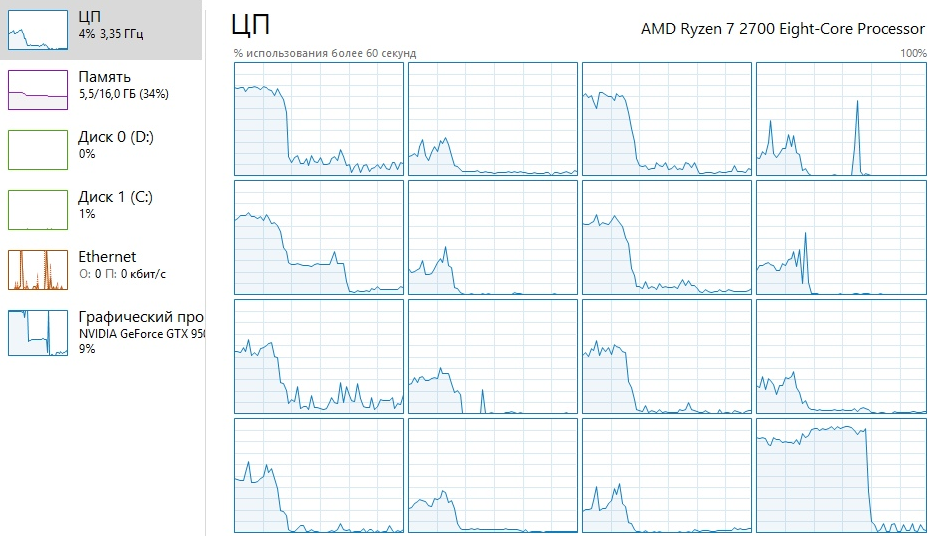Click the 5,5/16,0 ГБ (34%) memory reading
This screenshot has height=536, width=931.
point(124,94)
